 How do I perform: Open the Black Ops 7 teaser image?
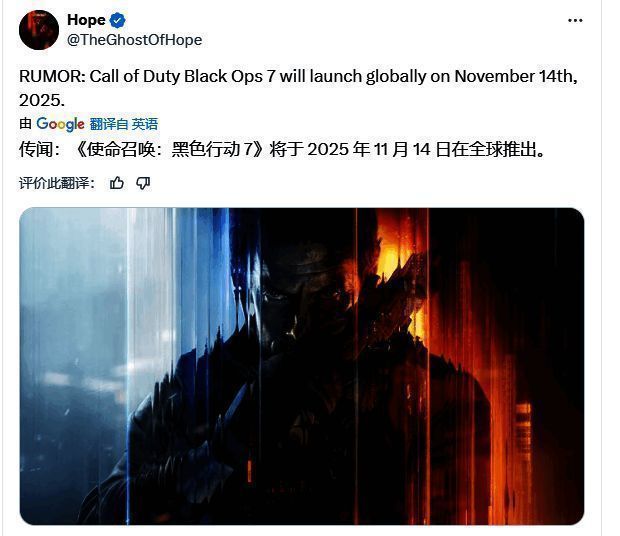[302, 366]
